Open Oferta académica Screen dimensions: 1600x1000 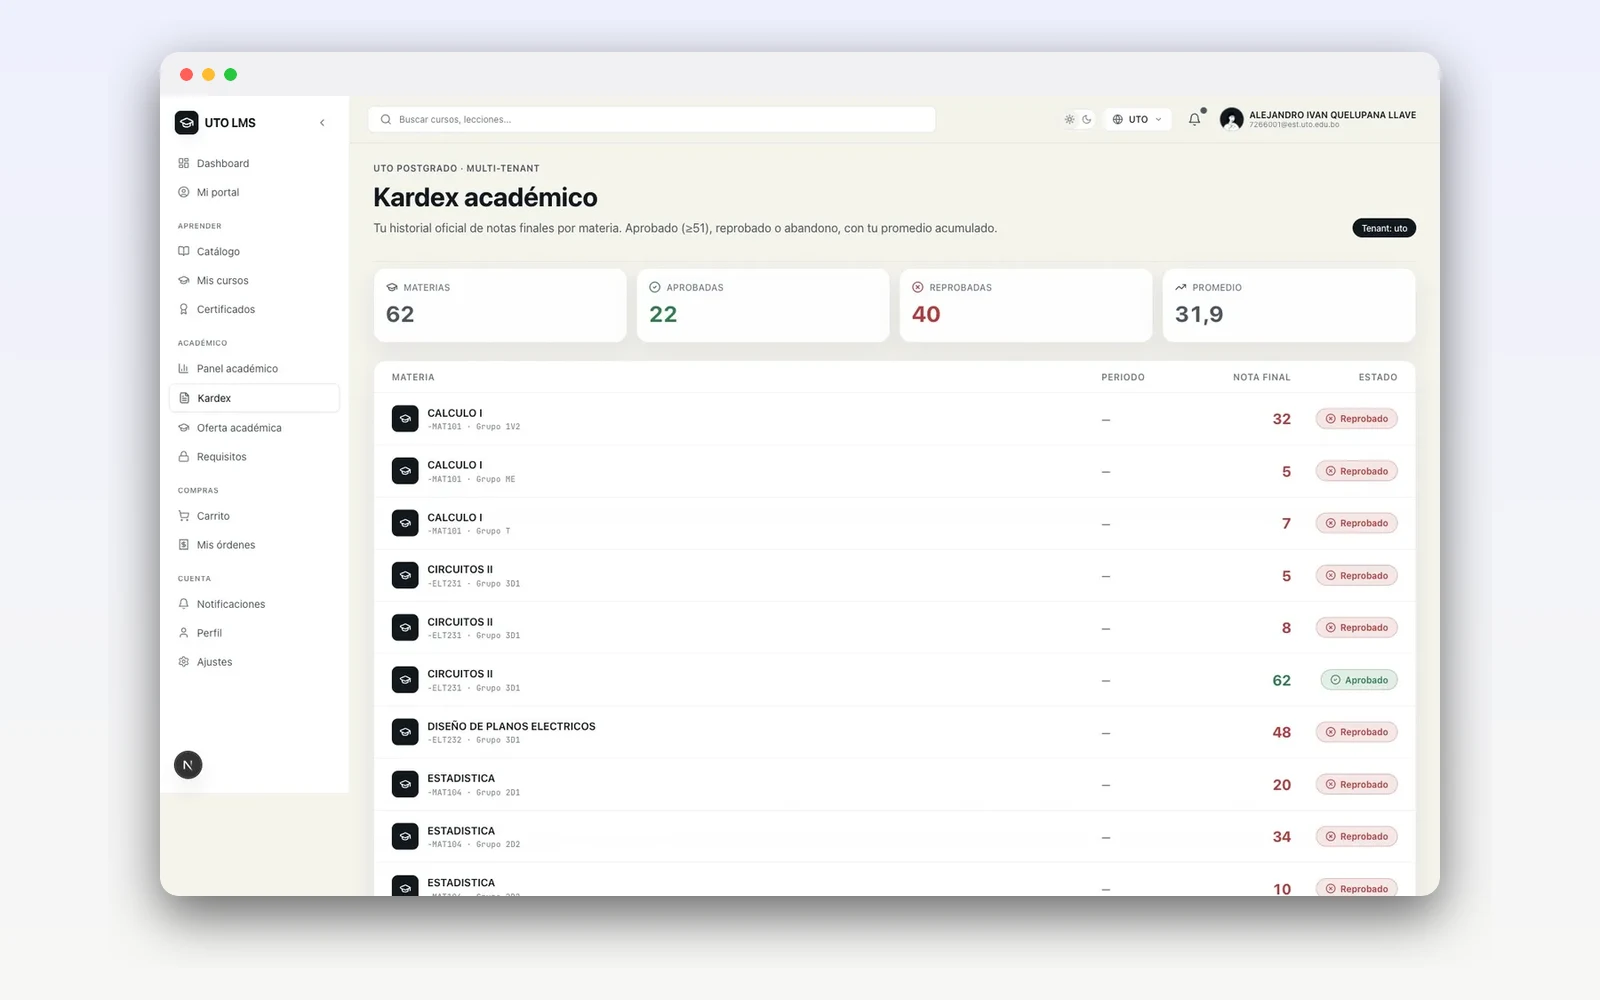coord(254,427)
